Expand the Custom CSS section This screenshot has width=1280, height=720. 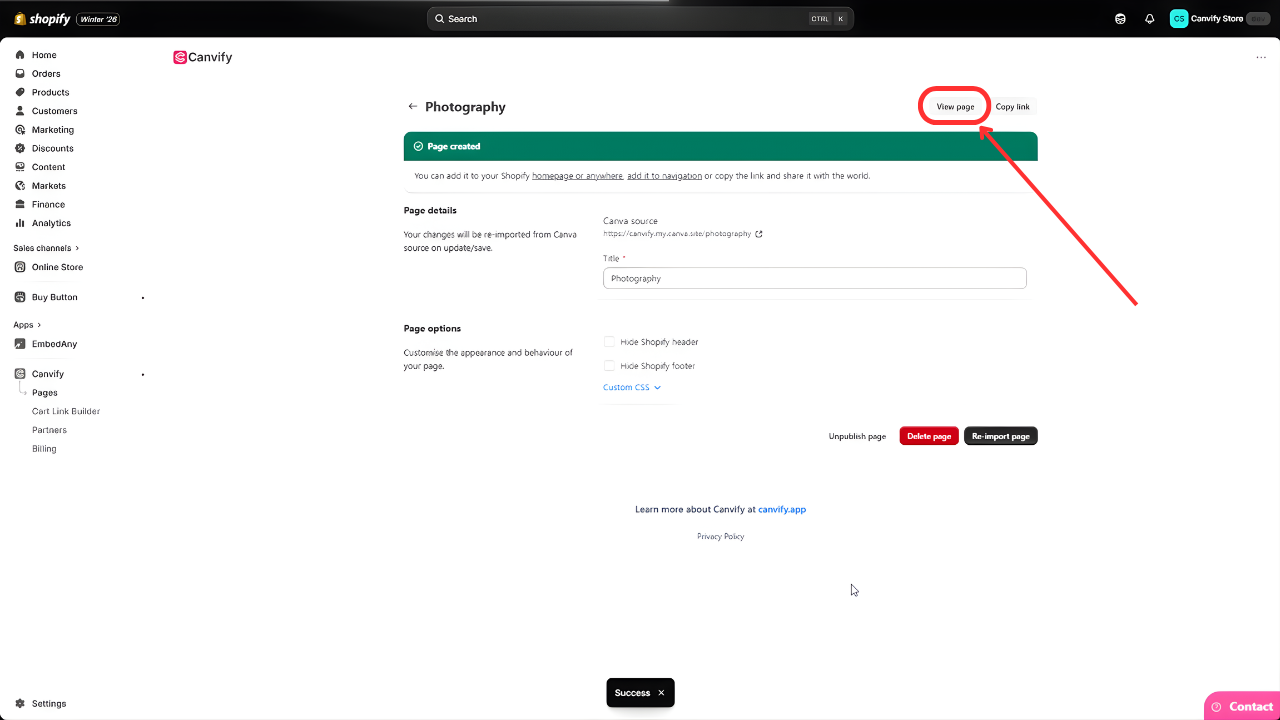pos(632,387)
